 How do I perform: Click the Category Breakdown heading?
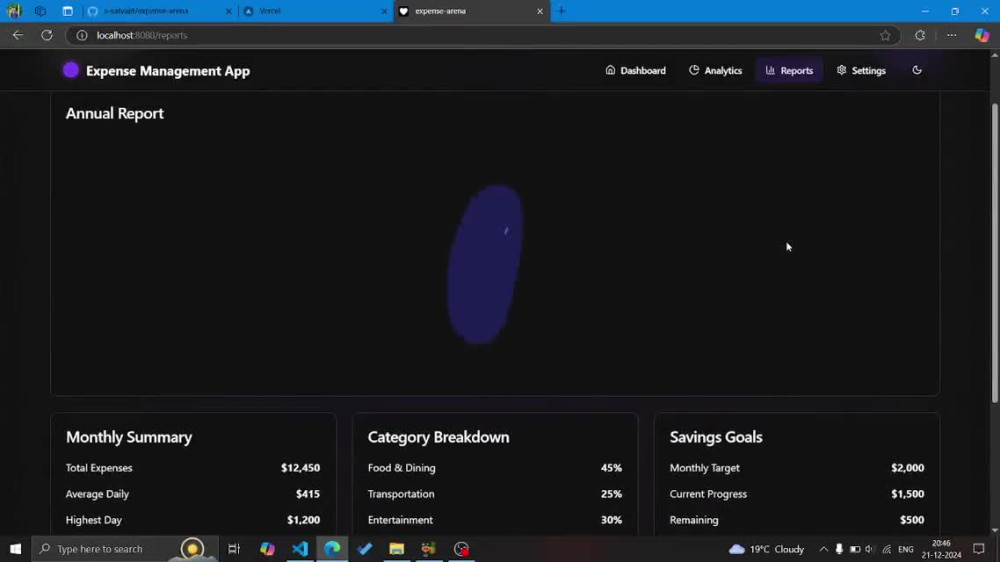pos(438,437)
